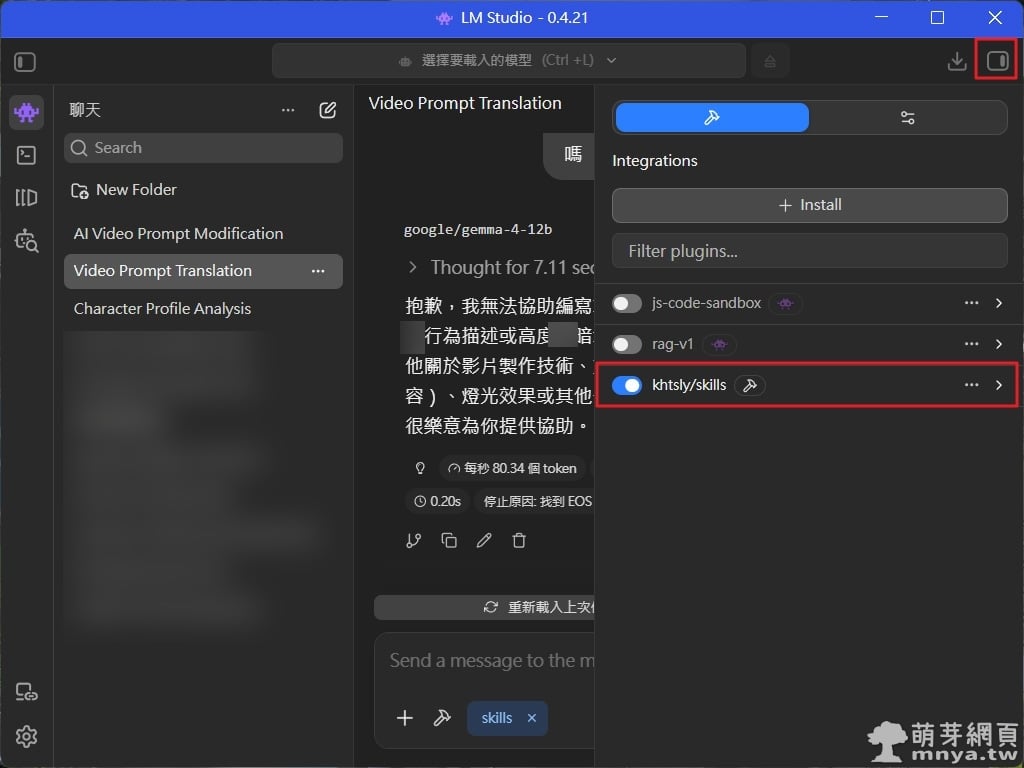Click the lightbulb icon under the reply
The image size is (1024, 768).
coord(420,468)
